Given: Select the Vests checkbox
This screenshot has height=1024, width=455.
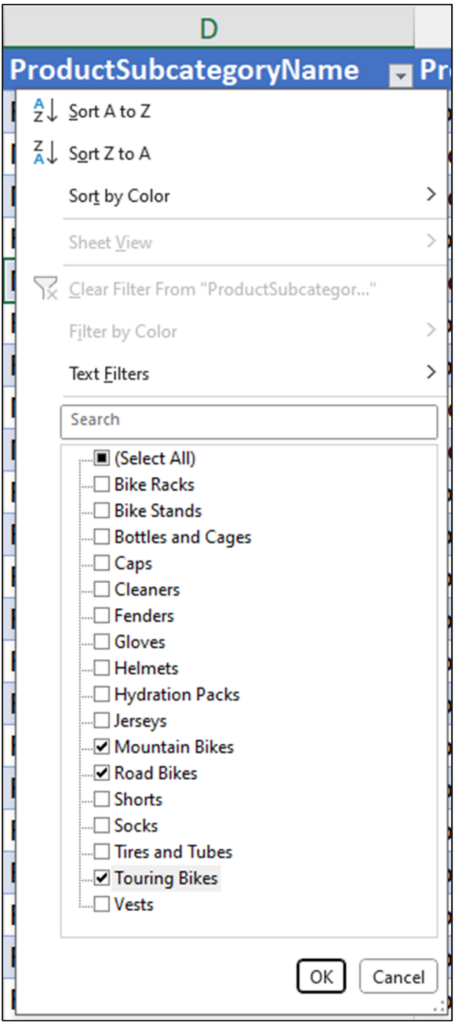Looking at the screenshot, I should [101, 904].
